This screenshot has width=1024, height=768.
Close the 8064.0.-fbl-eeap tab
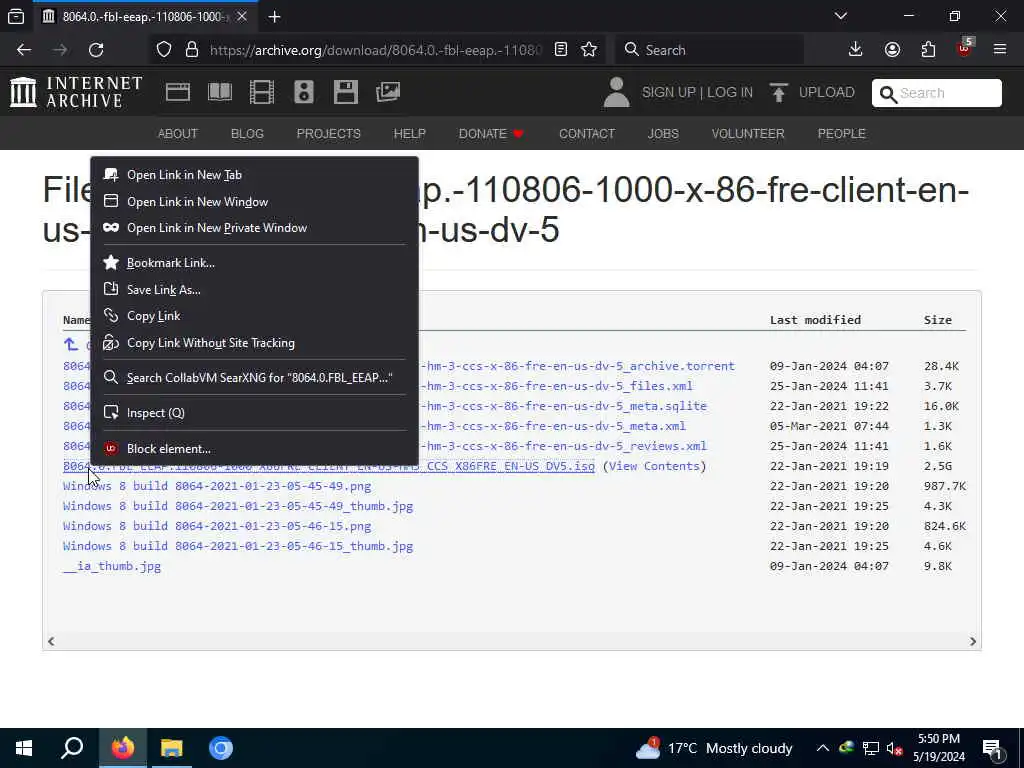pyautogui.click(x=242, y=16)
